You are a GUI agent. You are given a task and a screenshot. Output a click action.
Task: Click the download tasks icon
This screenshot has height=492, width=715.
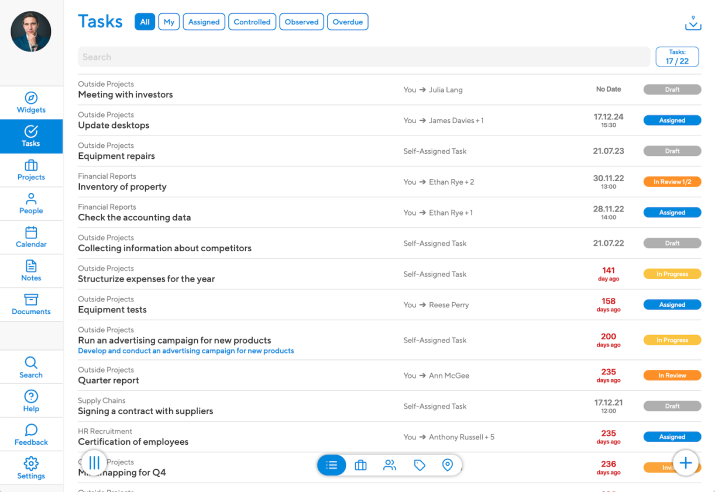(x=692, y=23)
